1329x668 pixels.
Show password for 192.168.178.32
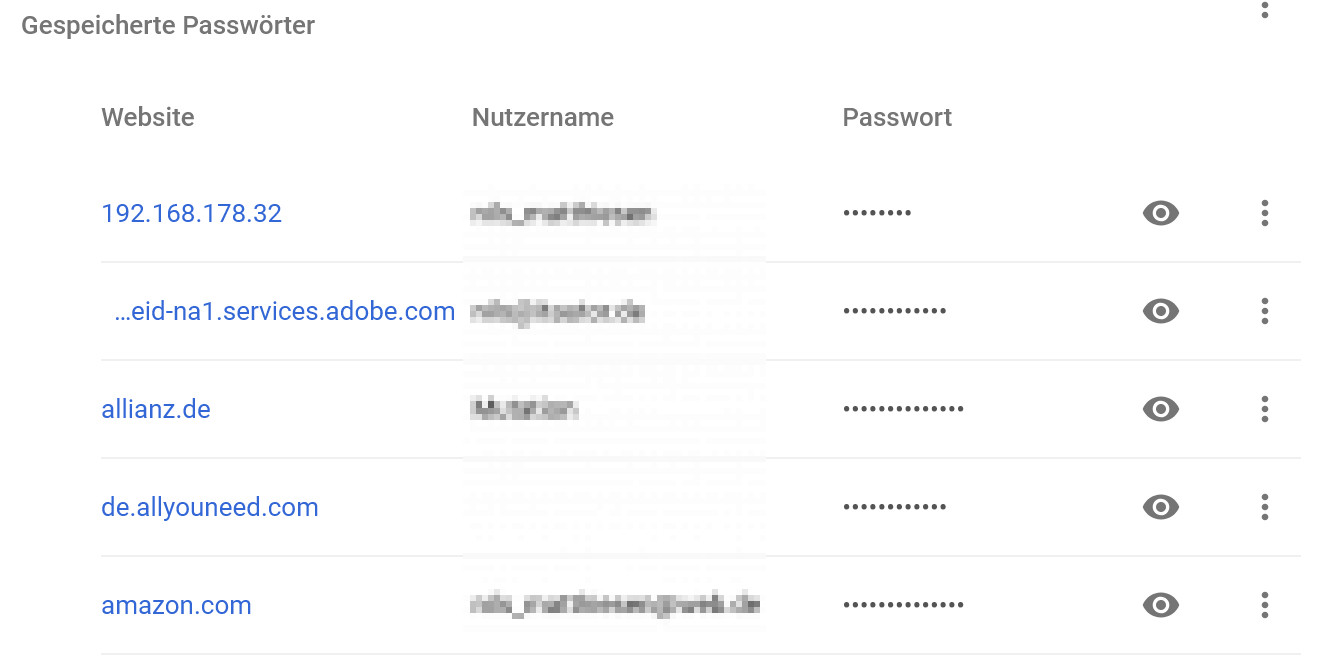coord(1160,213)
